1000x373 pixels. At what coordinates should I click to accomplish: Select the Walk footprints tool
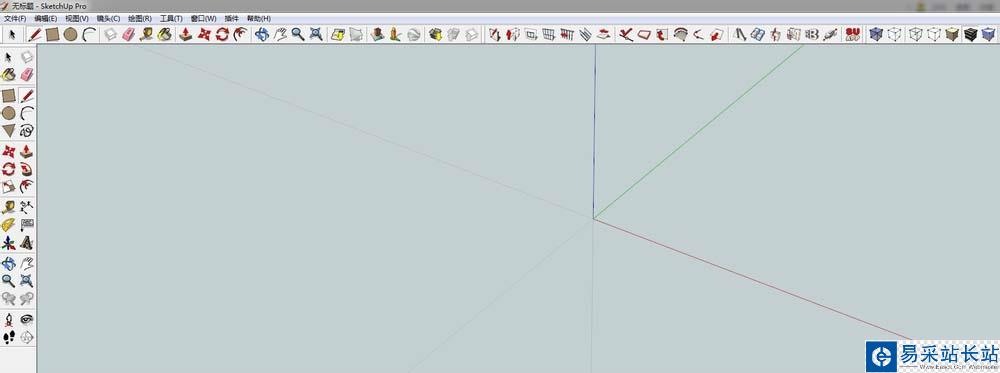(x=8, y=337)
